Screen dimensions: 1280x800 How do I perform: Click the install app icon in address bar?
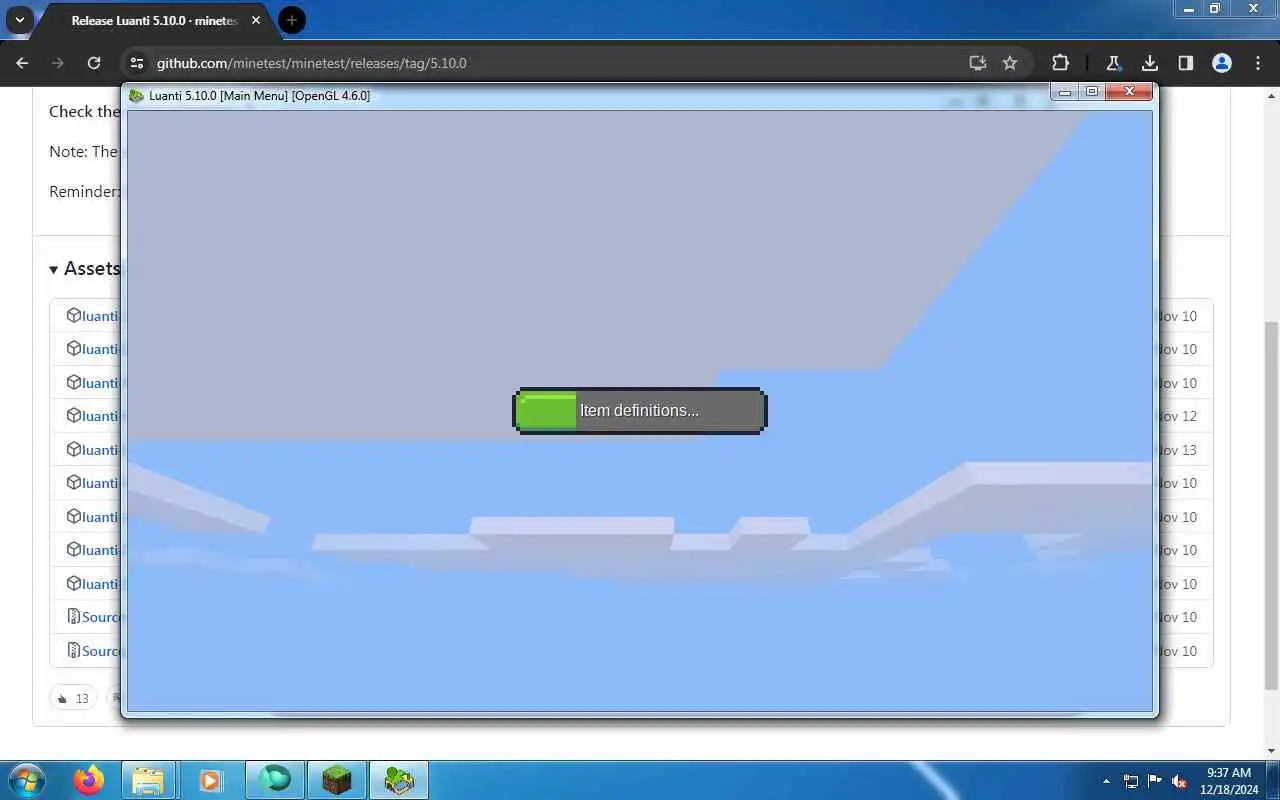pos(978,63)
